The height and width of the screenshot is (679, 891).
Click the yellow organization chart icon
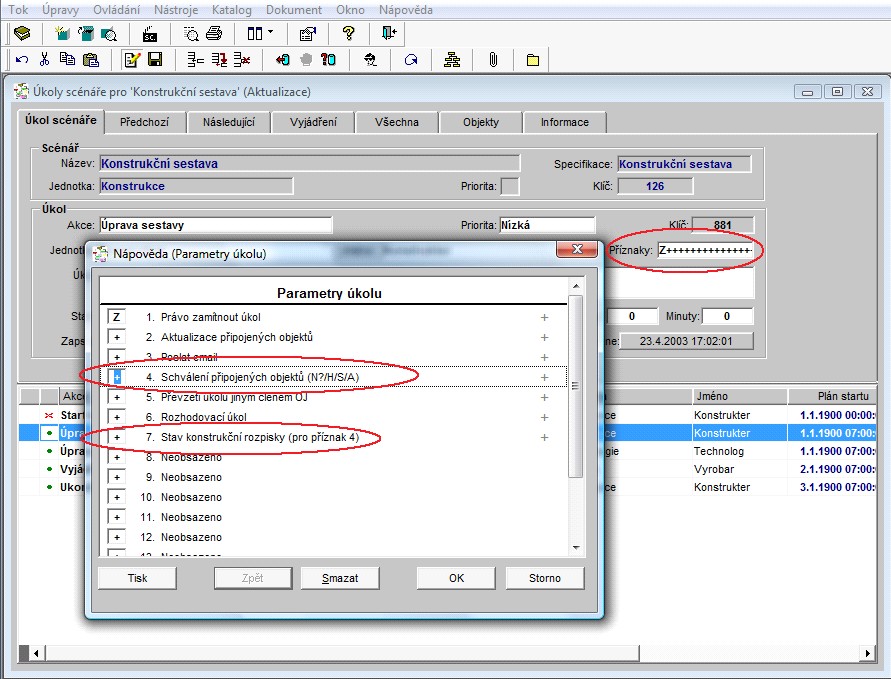point(452,60)
